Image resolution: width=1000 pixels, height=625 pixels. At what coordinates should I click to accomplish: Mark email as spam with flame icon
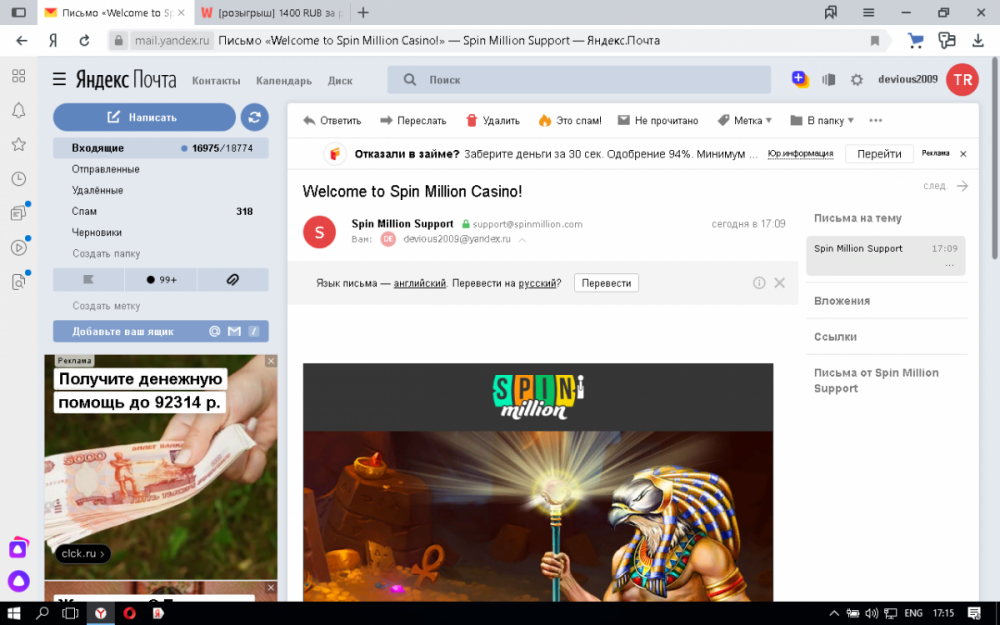545,121
